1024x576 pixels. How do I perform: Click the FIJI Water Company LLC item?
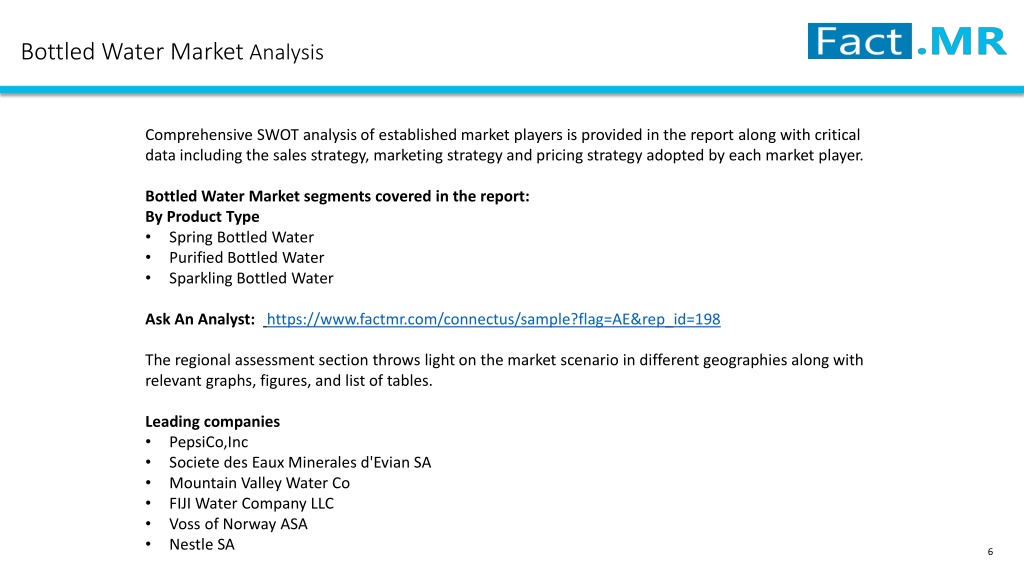point(251,504)
